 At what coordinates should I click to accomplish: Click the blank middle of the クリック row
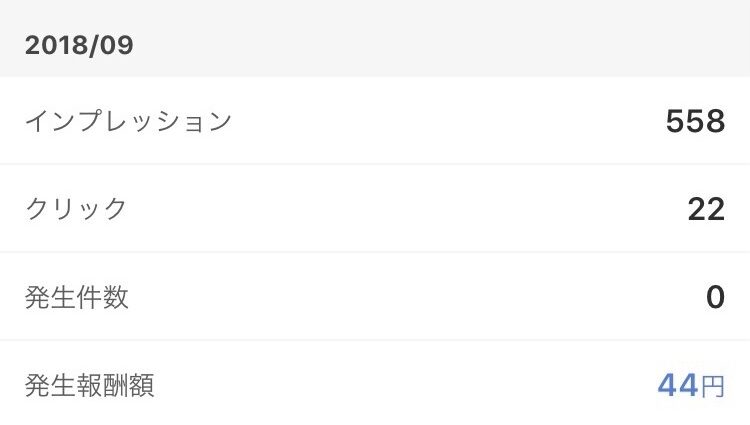click(400, 209)
